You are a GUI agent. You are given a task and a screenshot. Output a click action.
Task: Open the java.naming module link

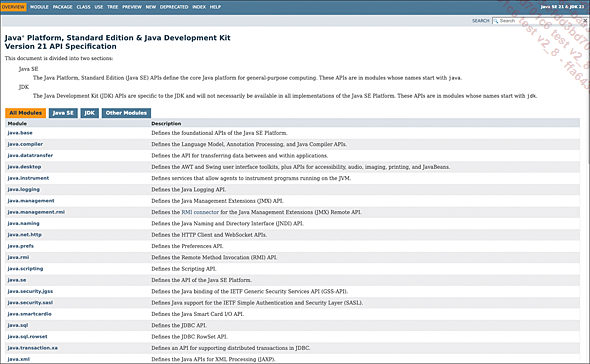point(23,223)
